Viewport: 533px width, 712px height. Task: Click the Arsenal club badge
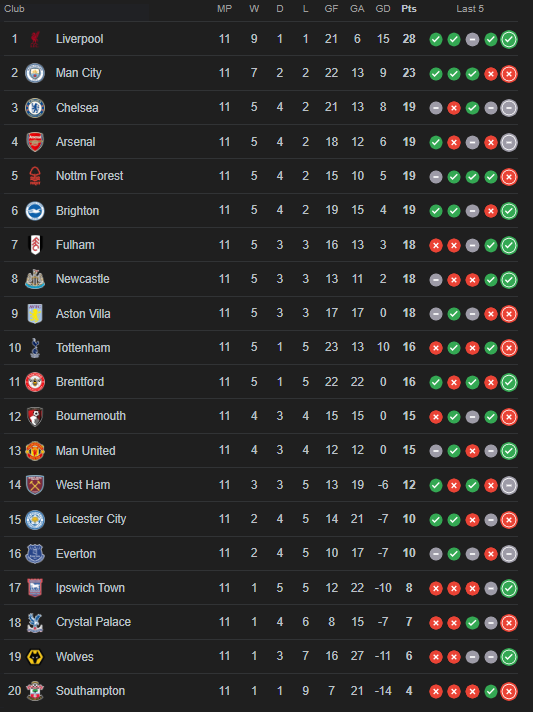click(35, 142)
